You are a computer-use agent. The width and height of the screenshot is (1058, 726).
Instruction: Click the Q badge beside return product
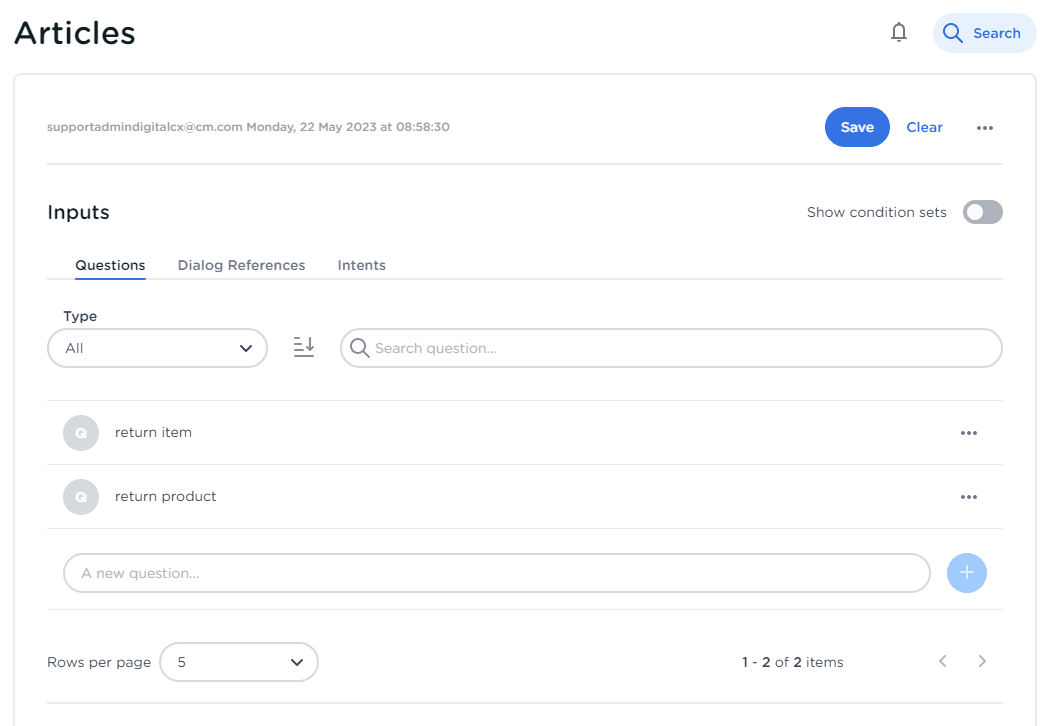(81, 497)
